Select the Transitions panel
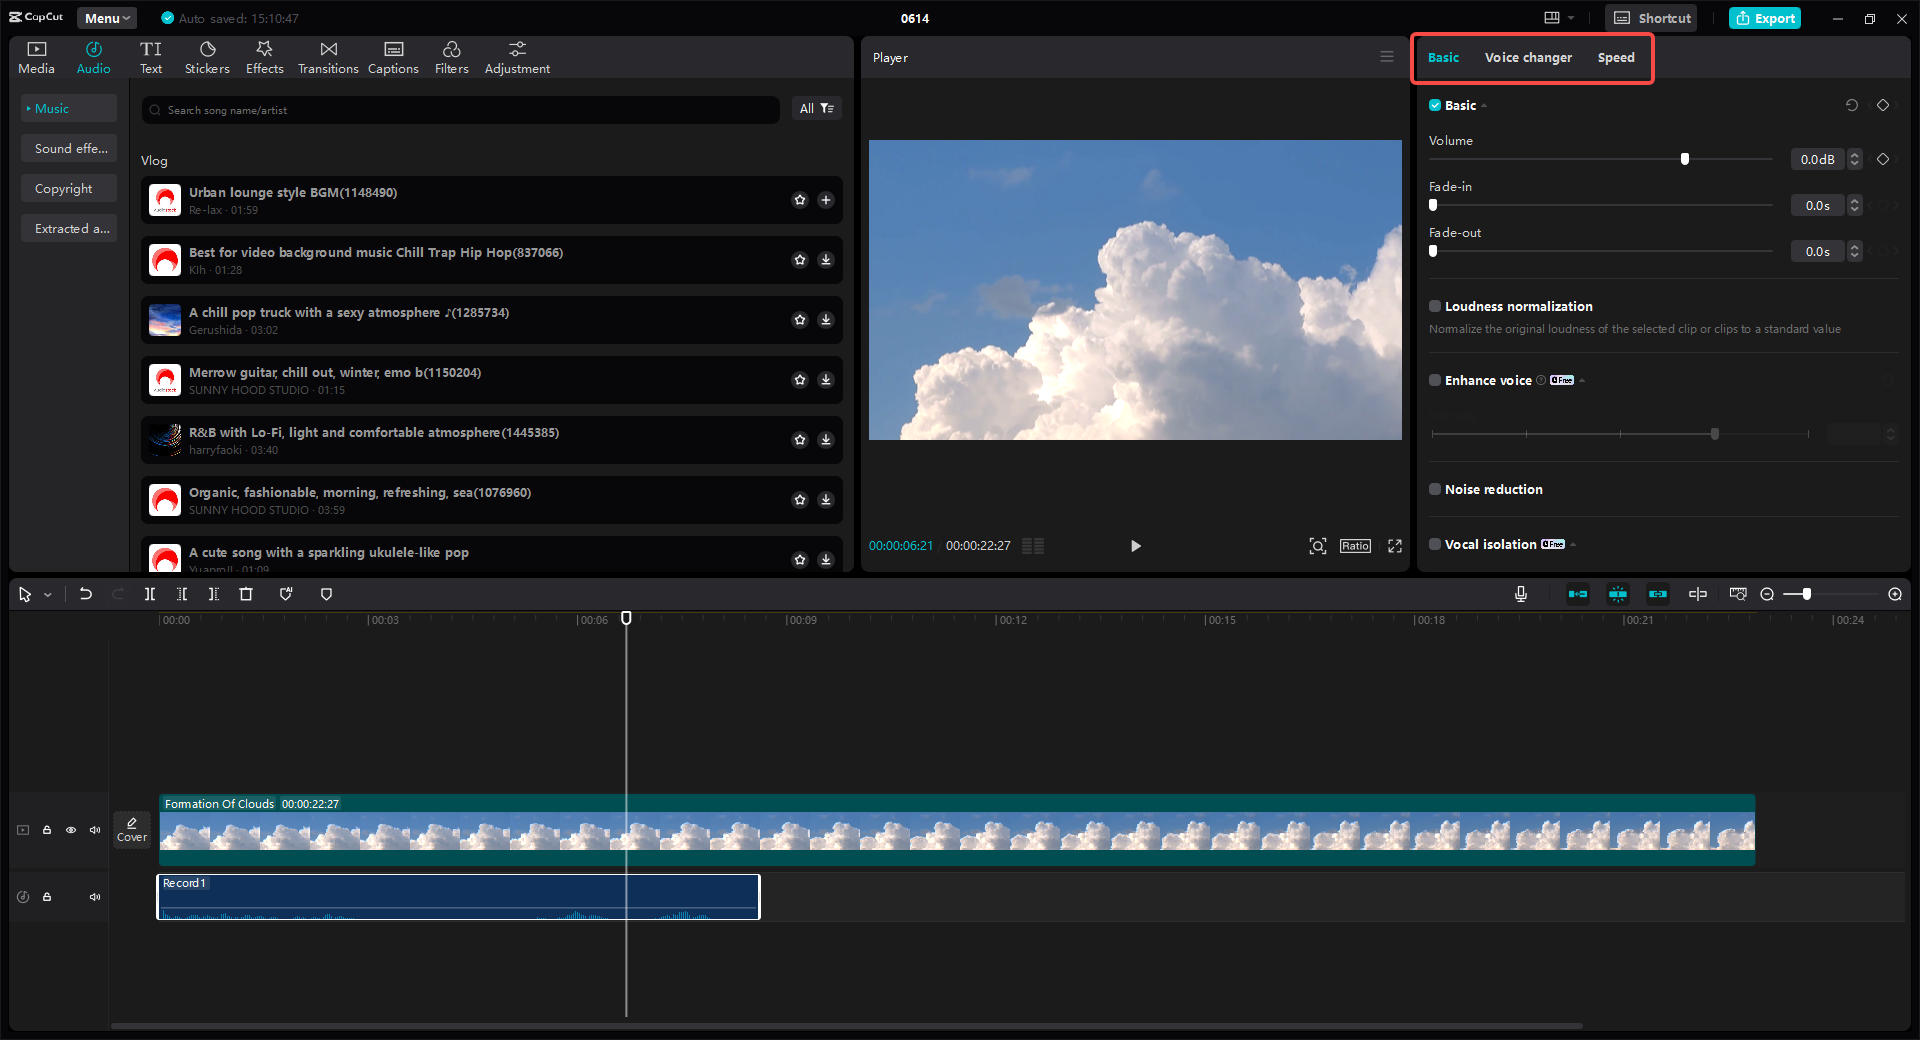 pyautogui.click(x=327, y=56)
